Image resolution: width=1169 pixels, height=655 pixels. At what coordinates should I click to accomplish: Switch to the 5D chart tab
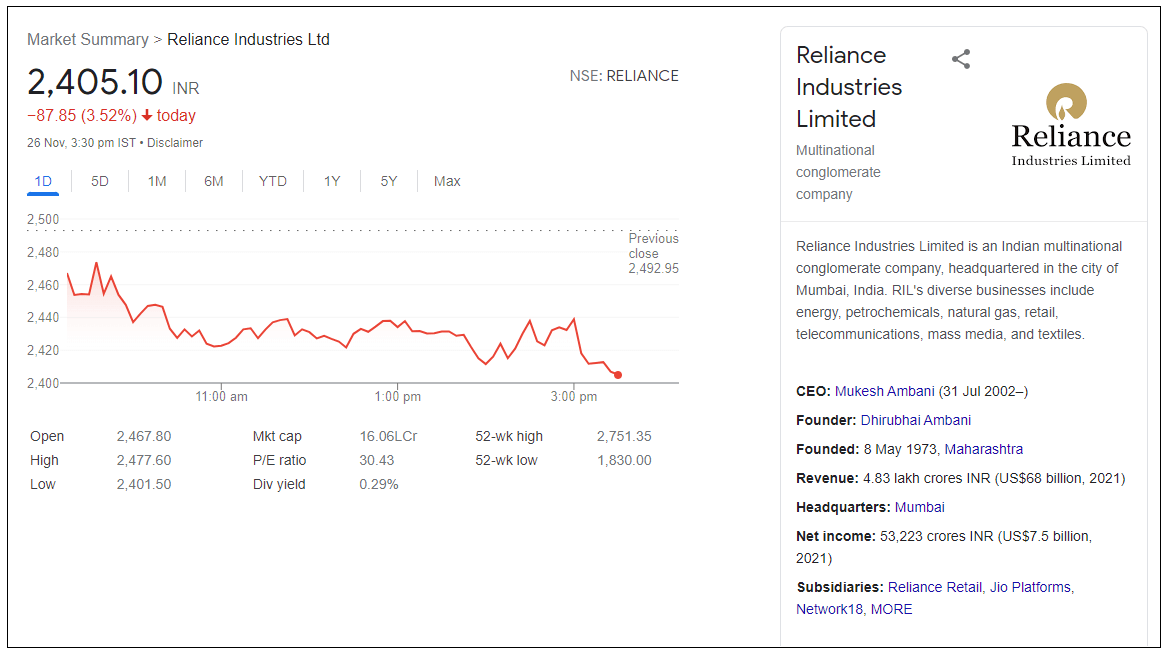point(100,181)
